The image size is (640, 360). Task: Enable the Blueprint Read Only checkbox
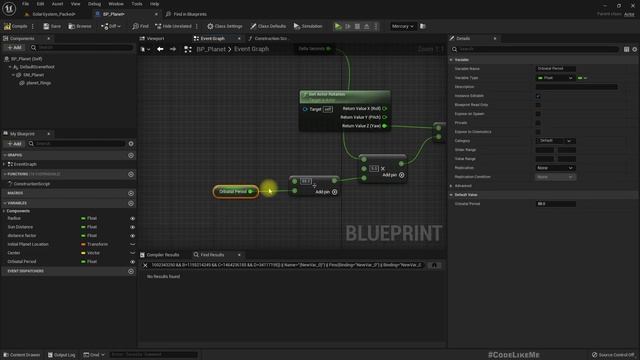pyautogui.click(x=538, y=105)
